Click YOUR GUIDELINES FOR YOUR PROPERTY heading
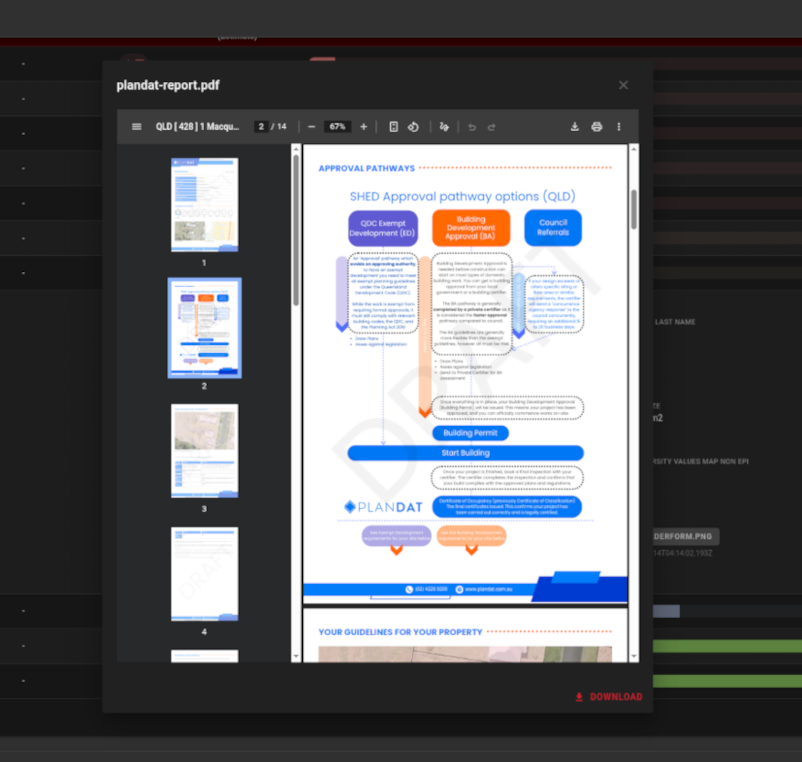 click(400, 632)
